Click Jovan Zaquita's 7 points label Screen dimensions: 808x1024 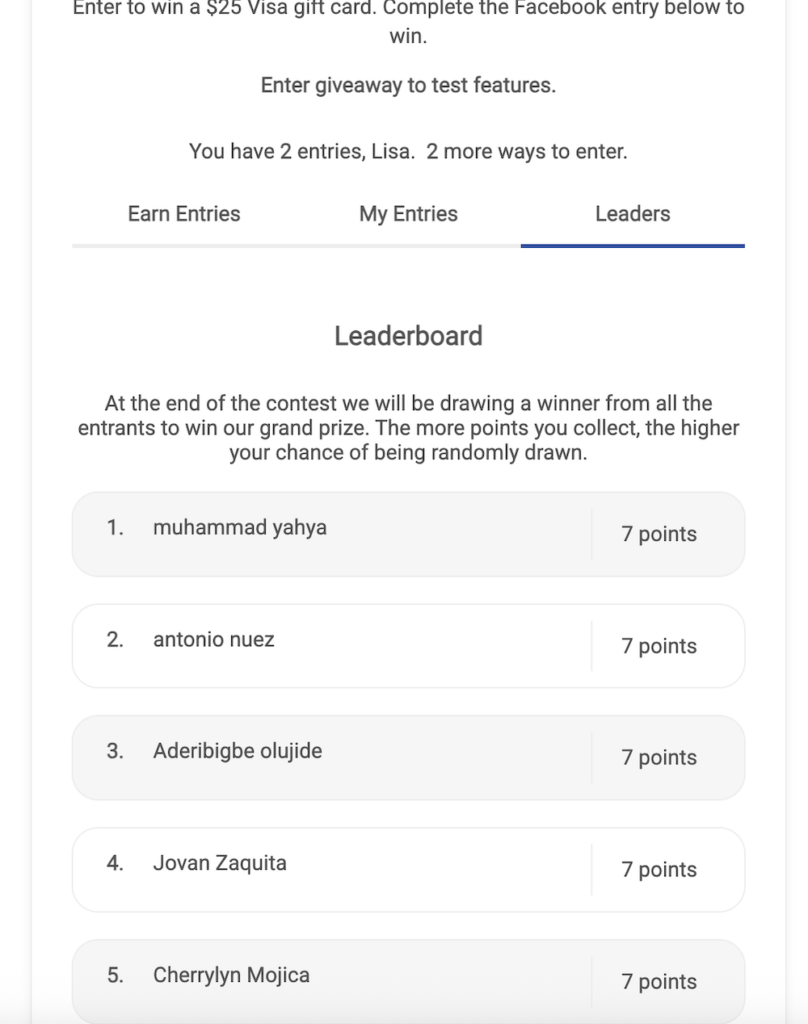click(659, 870)
